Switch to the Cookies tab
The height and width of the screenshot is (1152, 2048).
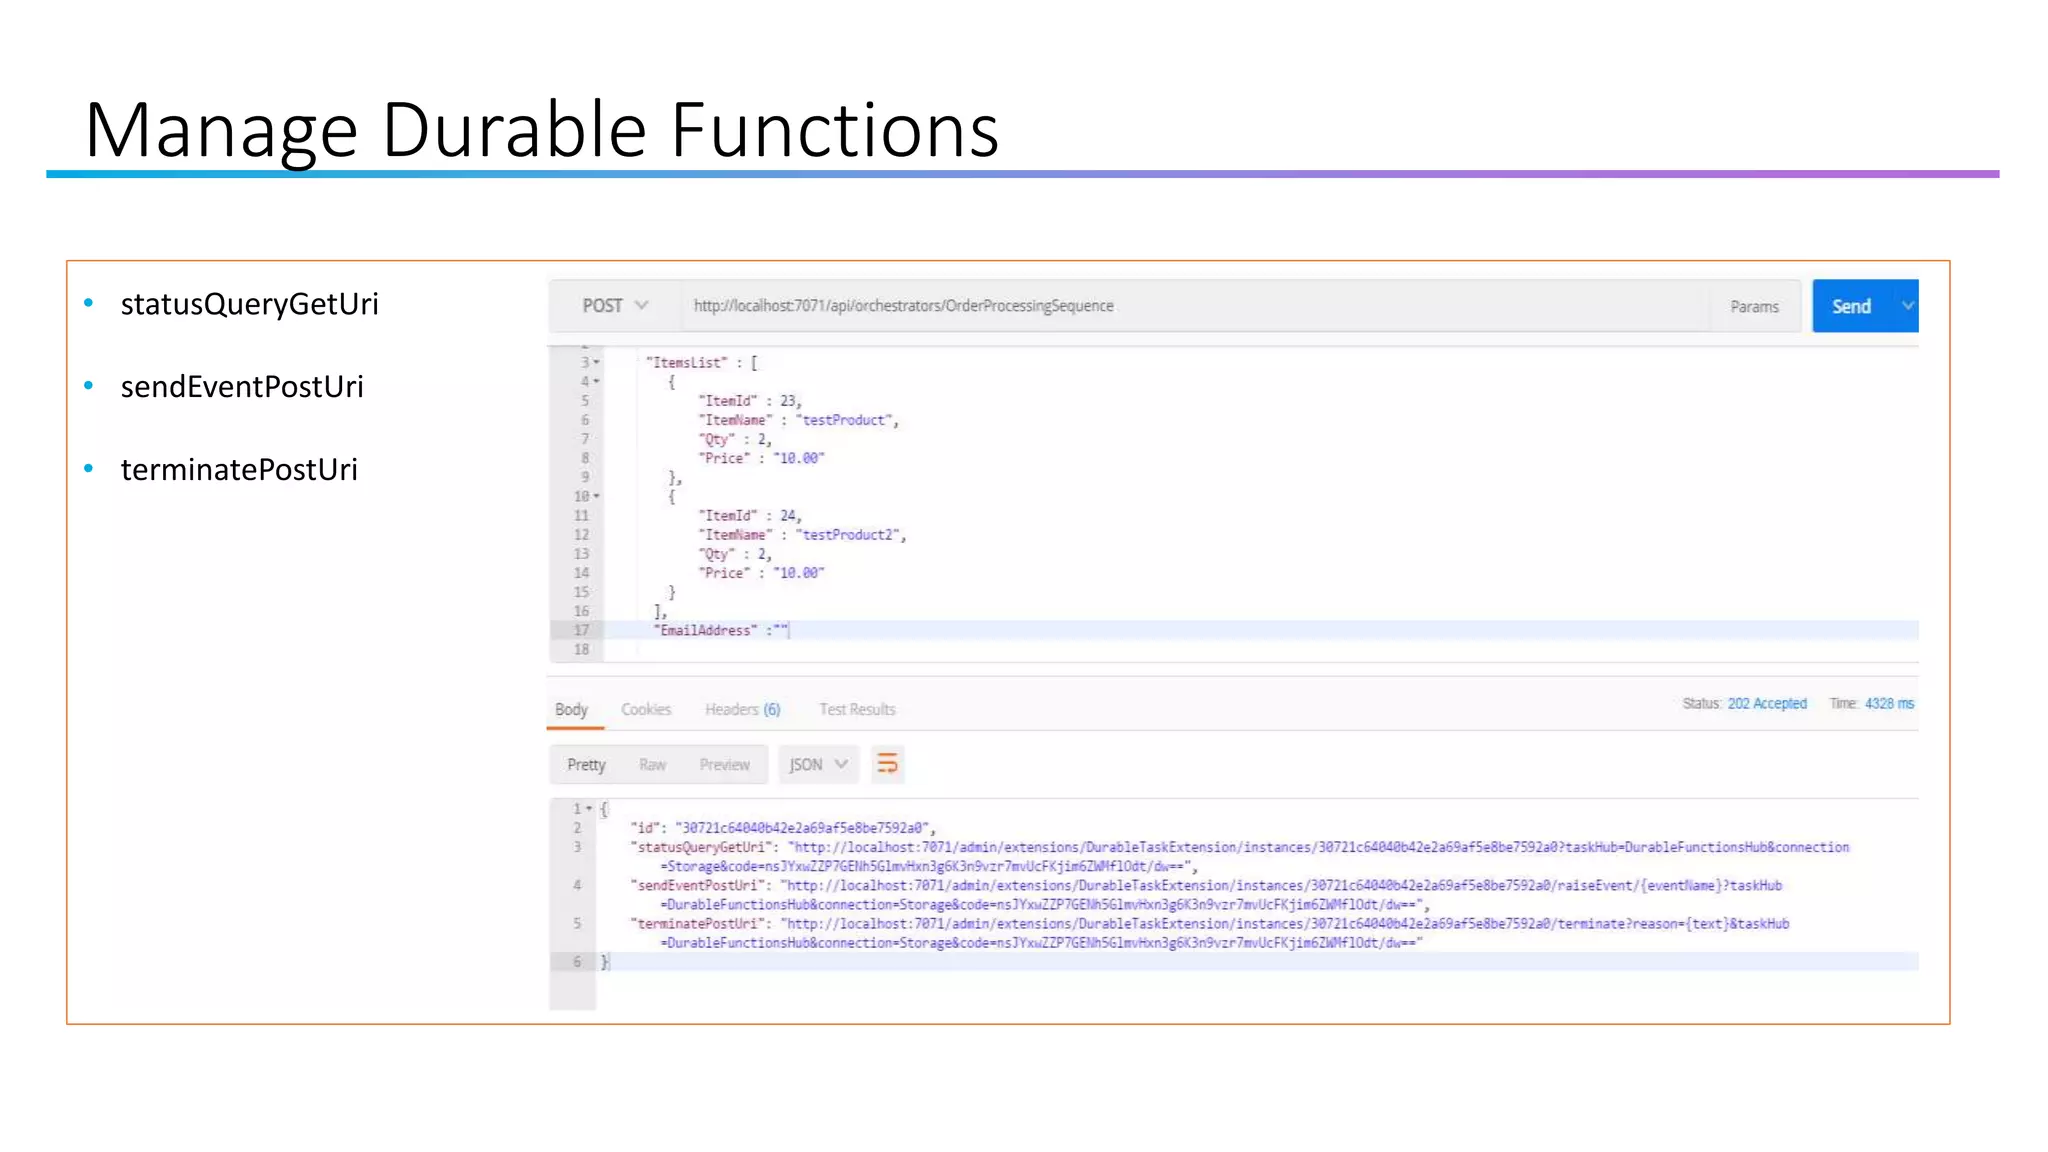646,709
